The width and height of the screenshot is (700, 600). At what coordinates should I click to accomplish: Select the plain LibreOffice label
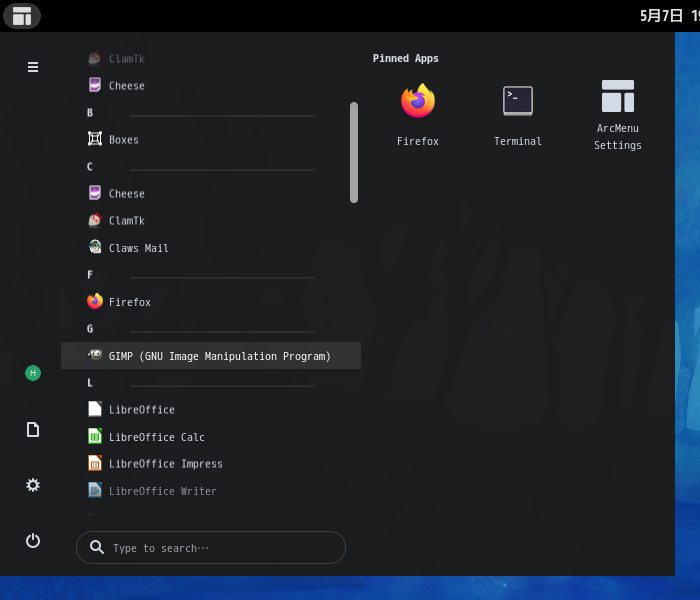(142, 410)
